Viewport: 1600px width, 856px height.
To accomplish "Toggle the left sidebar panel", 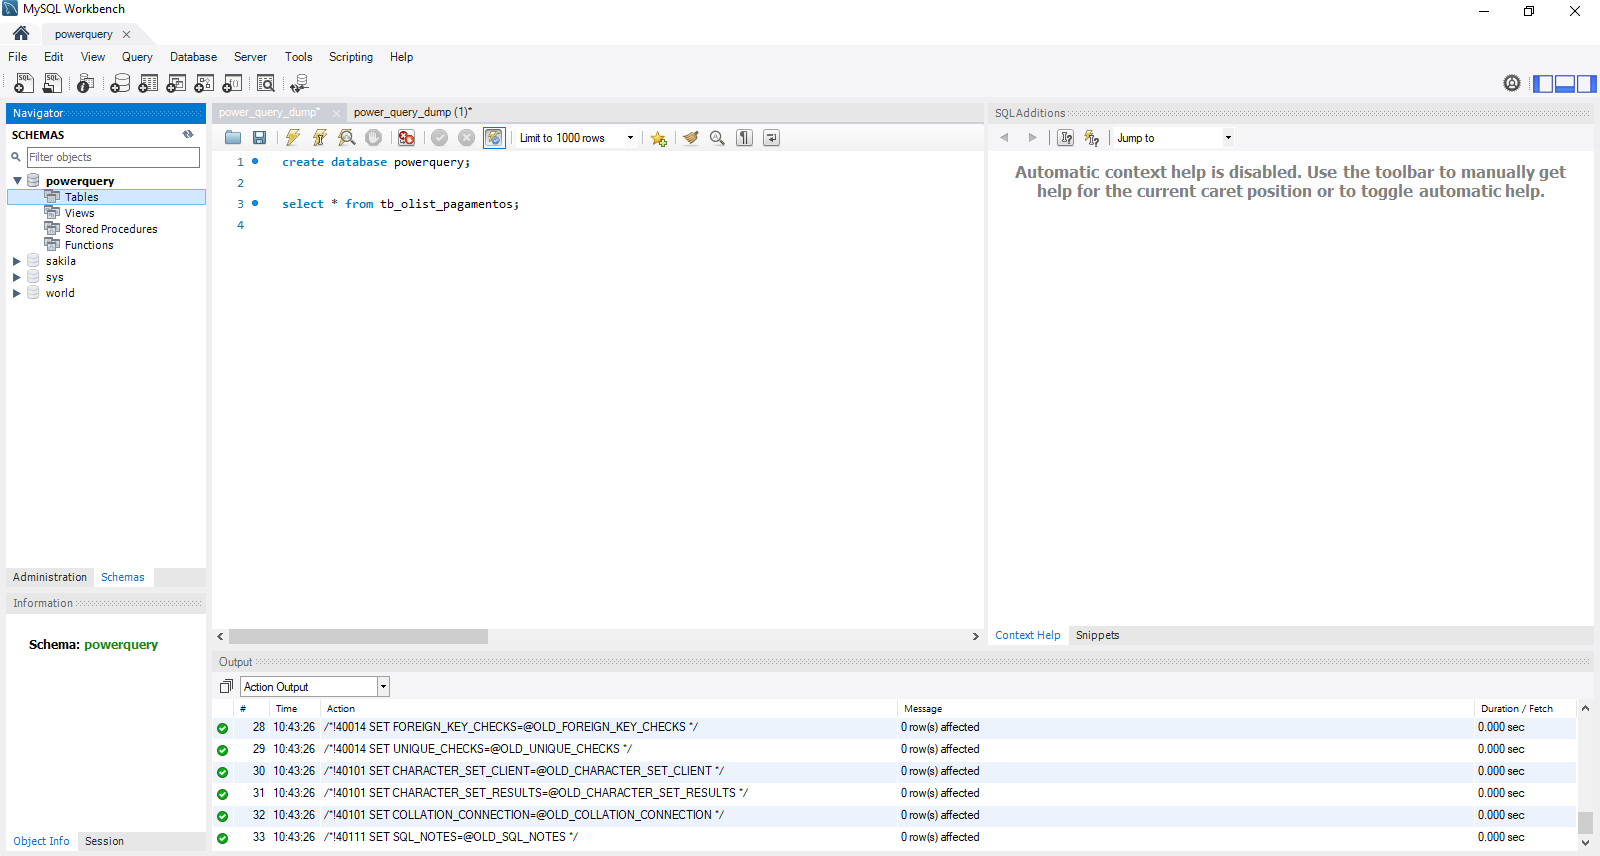I will click(x=1543, y=84).
